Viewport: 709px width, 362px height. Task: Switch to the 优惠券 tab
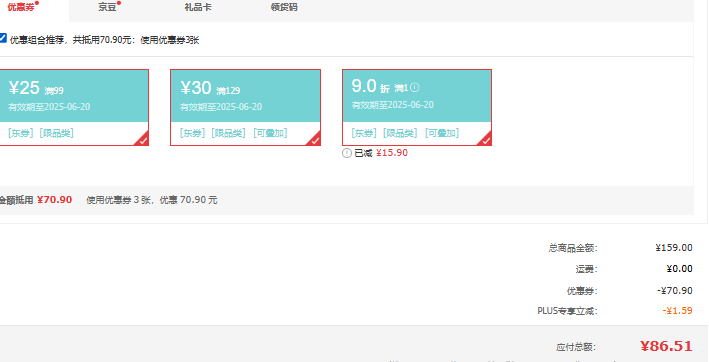click(x=21, y=7)
